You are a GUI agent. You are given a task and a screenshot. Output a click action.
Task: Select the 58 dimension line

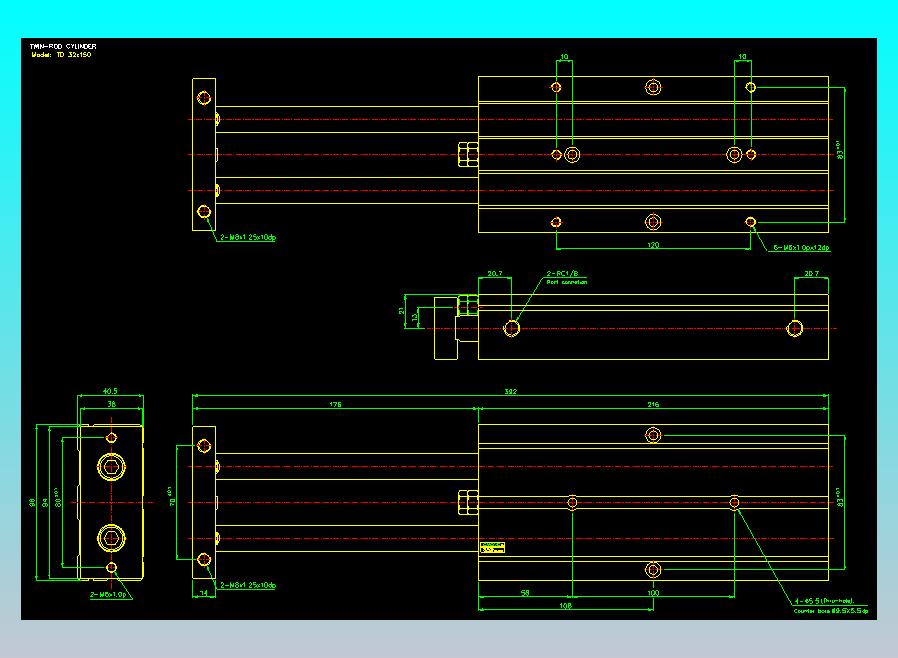point(524,590)
